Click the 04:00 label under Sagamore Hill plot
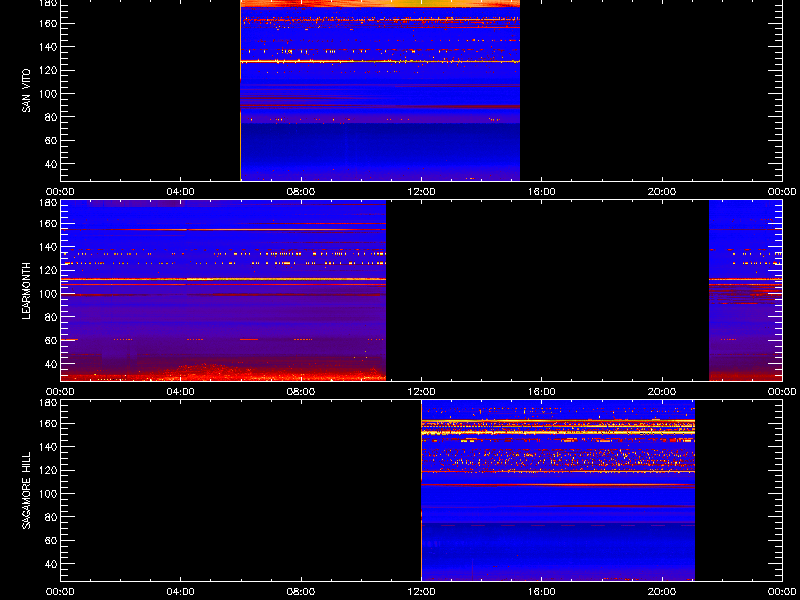Viewport: 800px width, 600px height. pyautogui.click(x=181, y=592)
